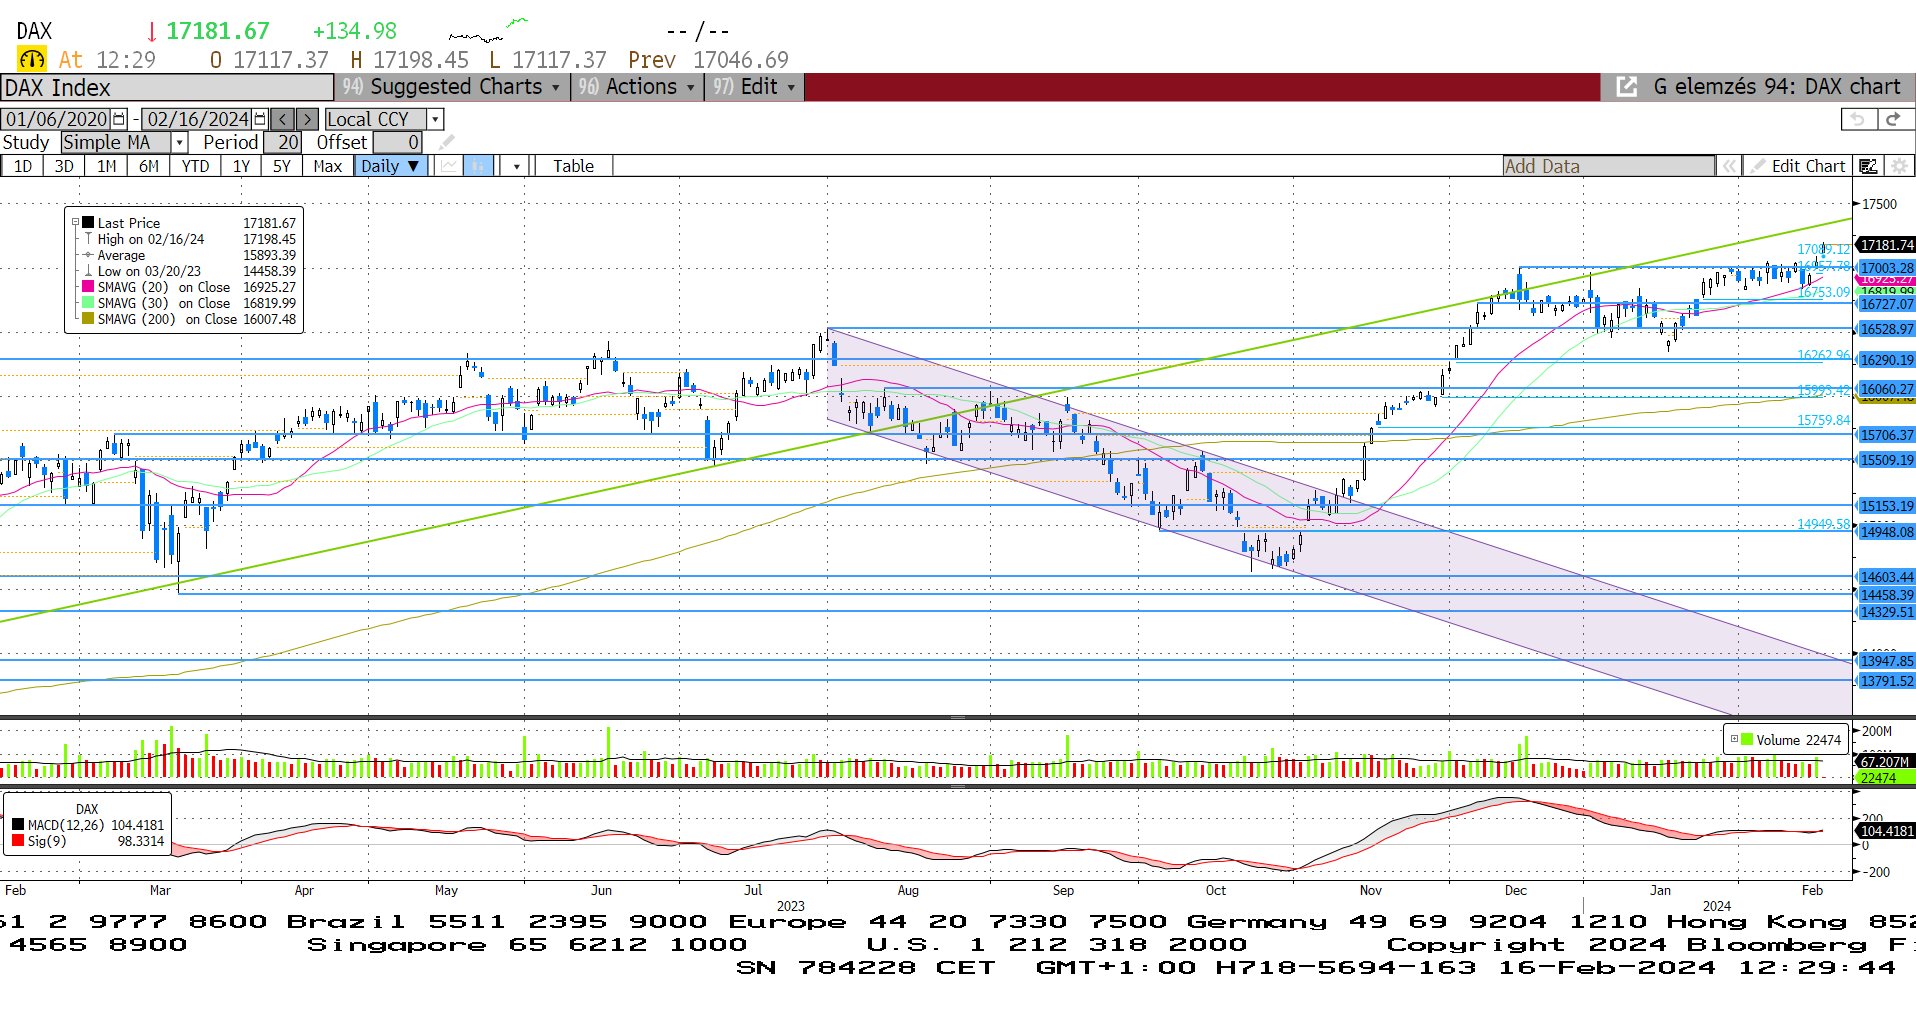Screen dimensions: 1916x1023
Task: Select the 6M range tab
Action: pyautogui.click(x=148, y=166)
